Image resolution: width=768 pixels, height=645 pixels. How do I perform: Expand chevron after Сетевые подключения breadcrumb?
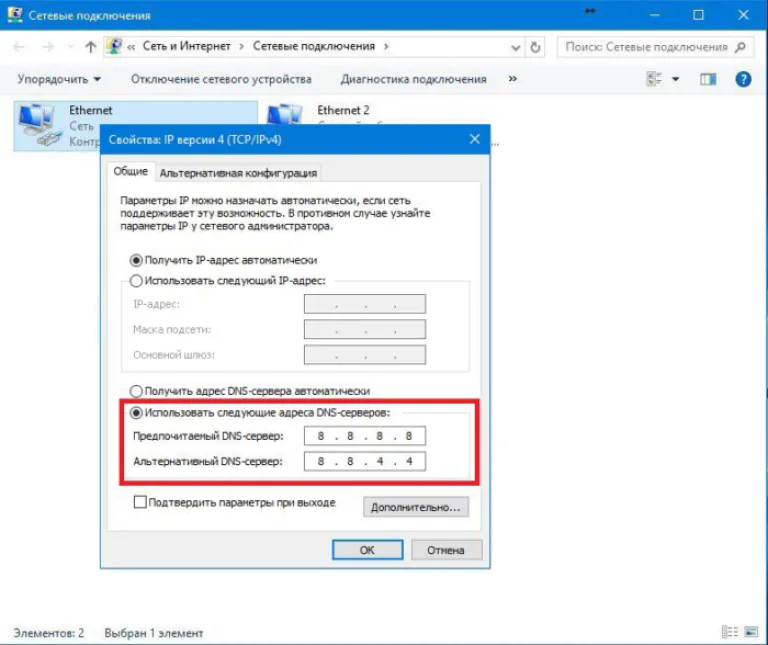(386, 47)
